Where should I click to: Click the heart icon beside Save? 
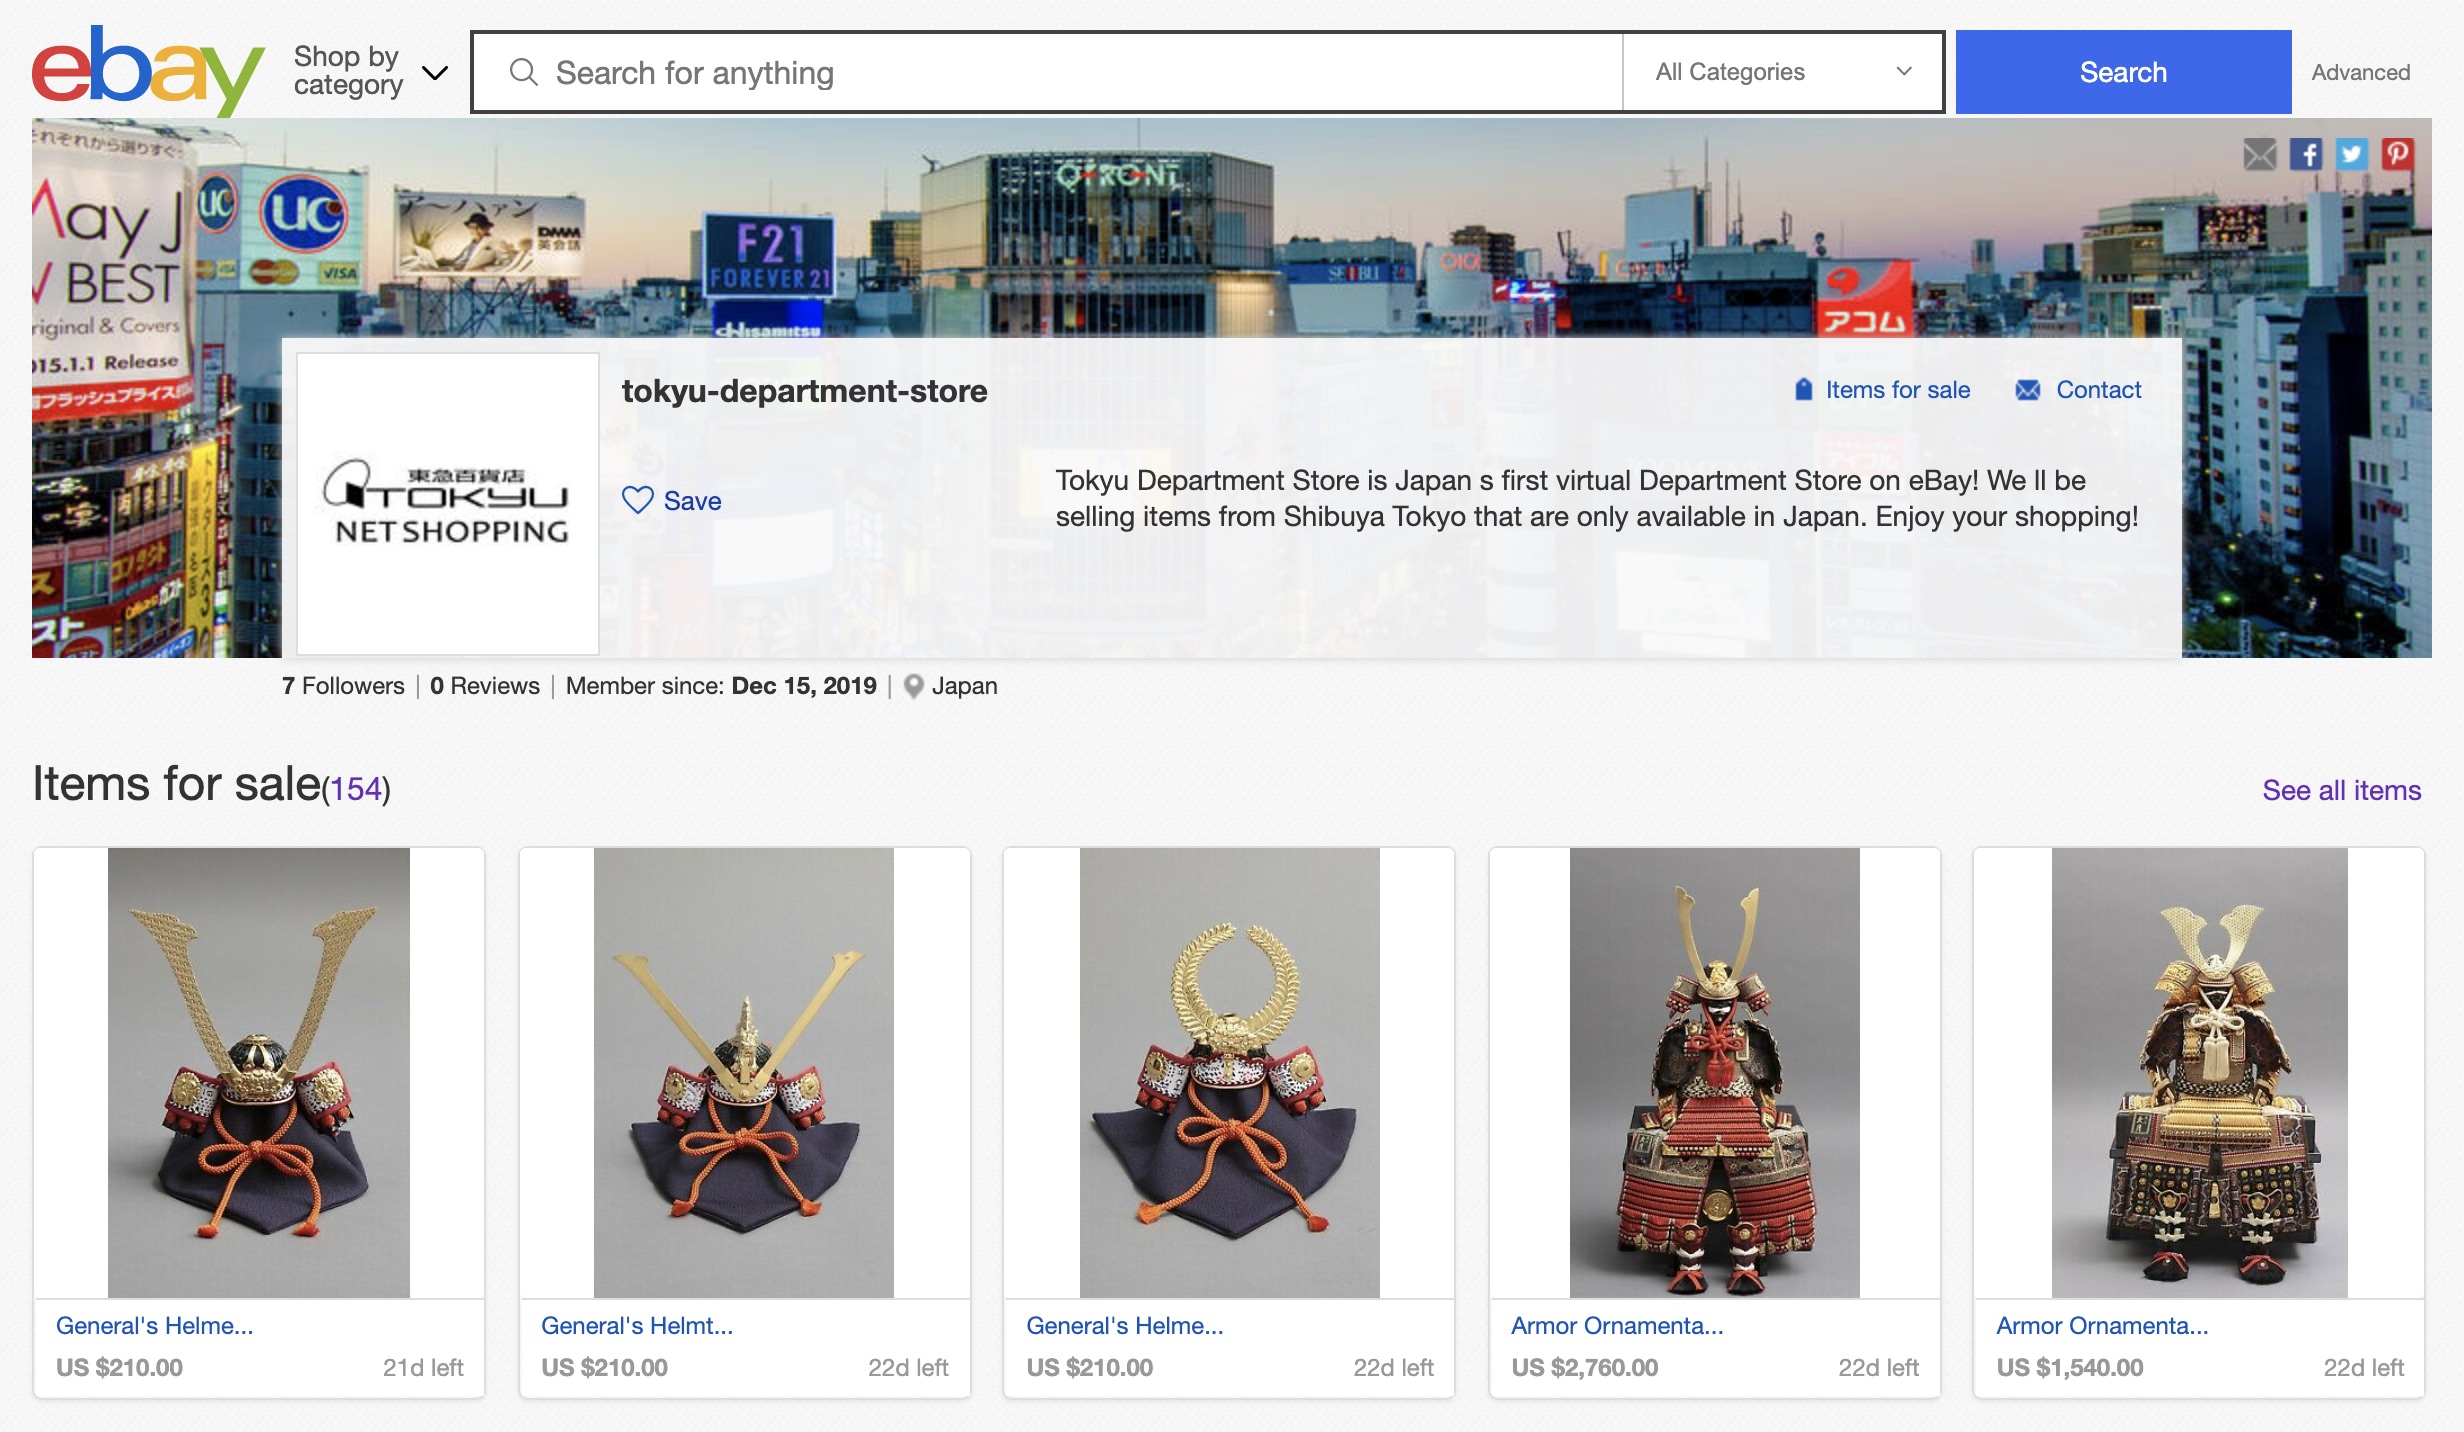pos(638,500)
